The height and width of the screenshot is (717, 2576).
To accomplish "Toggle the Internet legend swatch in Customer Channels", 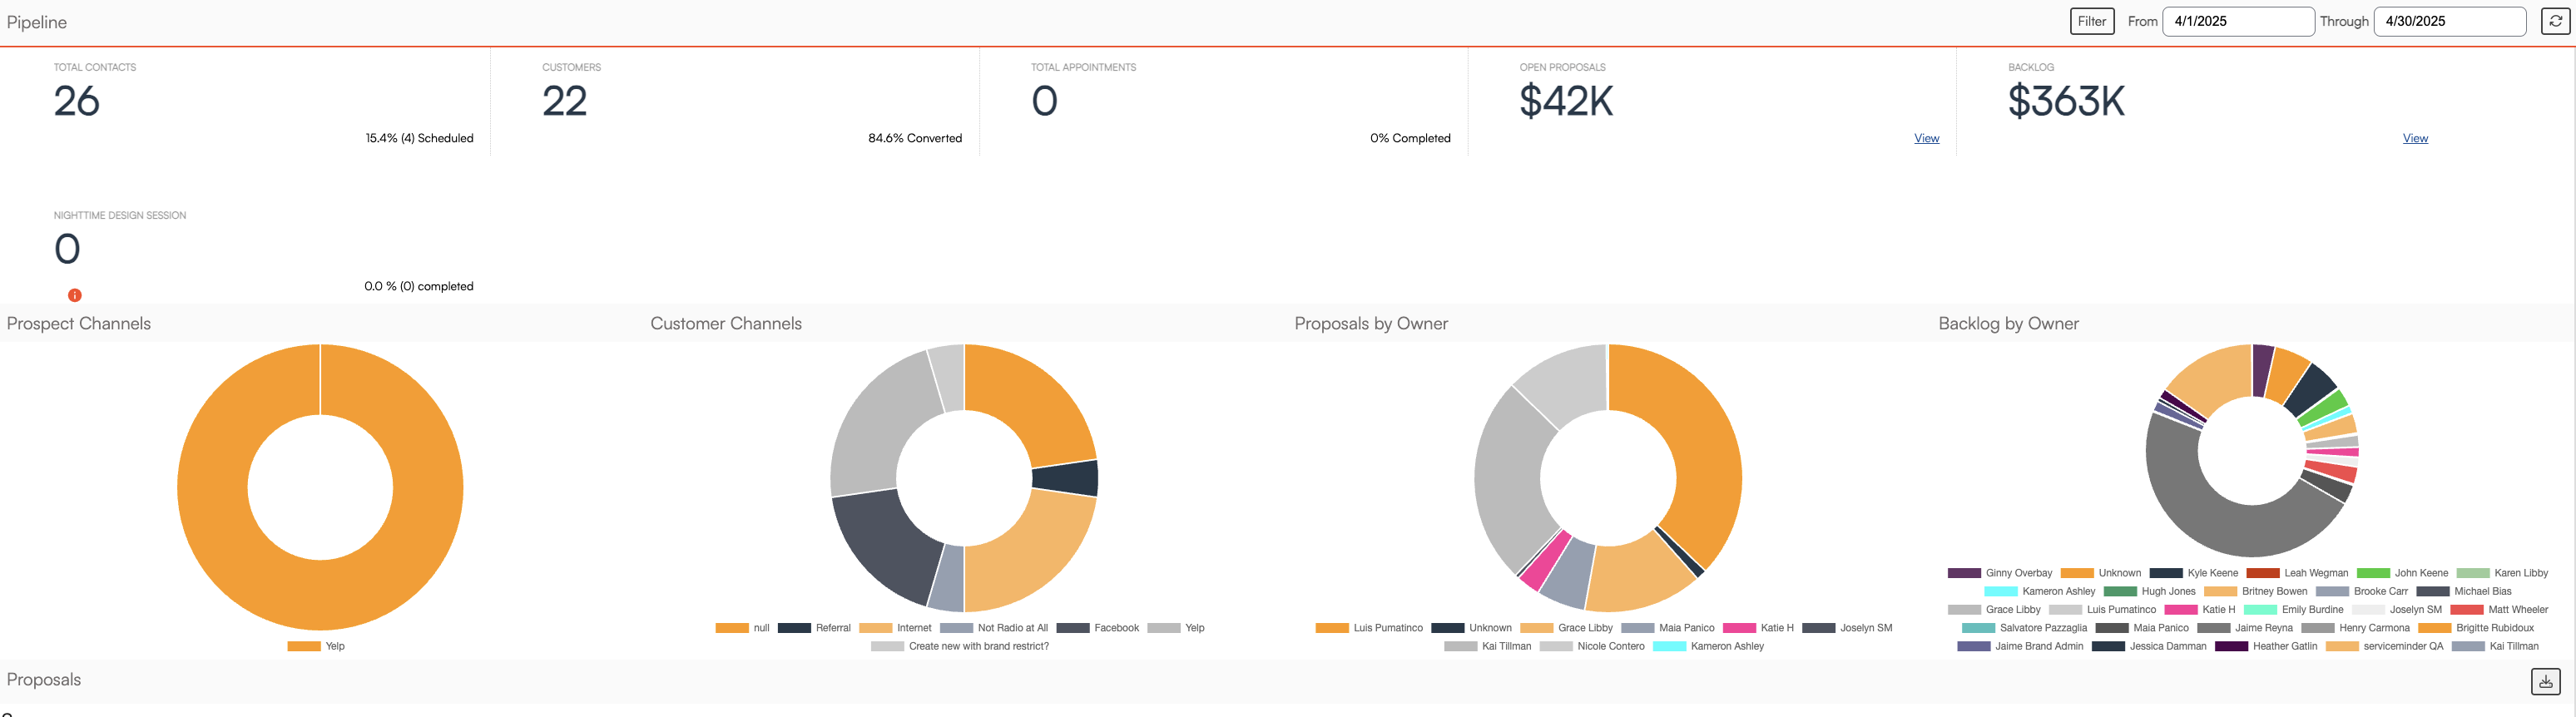I will [x=876, y=628].
